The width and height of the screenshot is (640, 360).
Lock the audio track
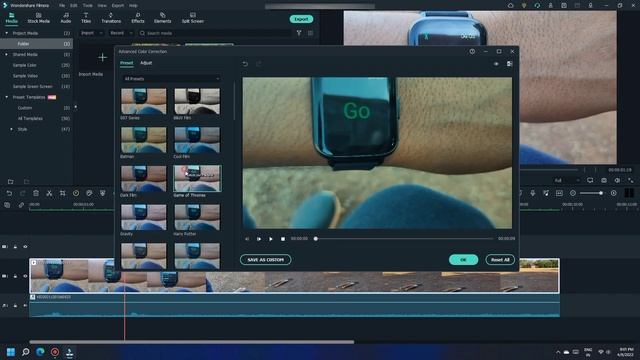[15, 305]
